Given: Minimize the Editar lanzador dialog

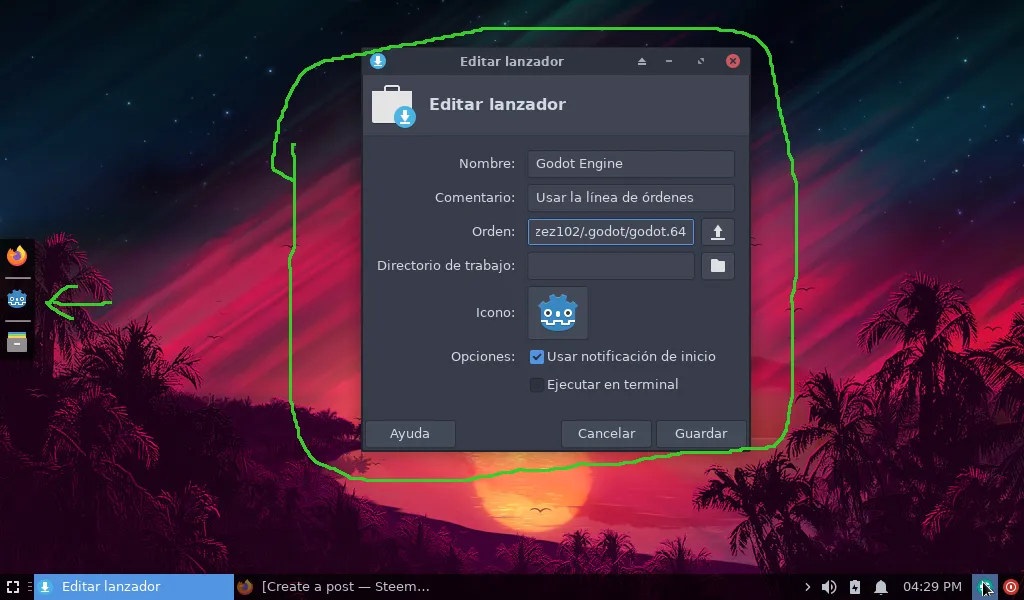Looking at the screenshot, I should coord(669,61).
